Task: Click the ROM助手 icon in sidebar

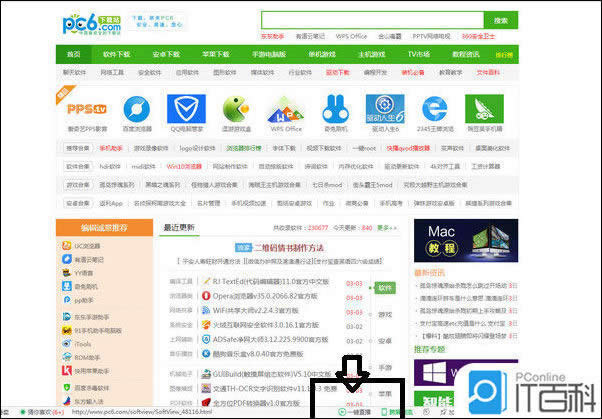Action: pyautogui.click(x=67, y=357)
